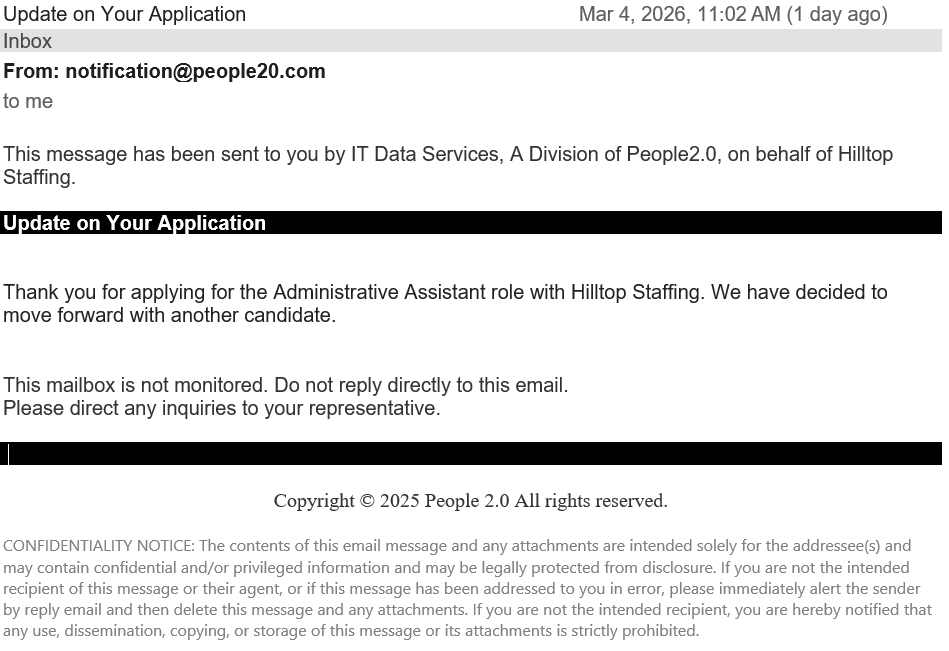Click the "CONFIDENTIALITY NOTICE:" heading text
The image size is (949, 651).
click(99, 546)
